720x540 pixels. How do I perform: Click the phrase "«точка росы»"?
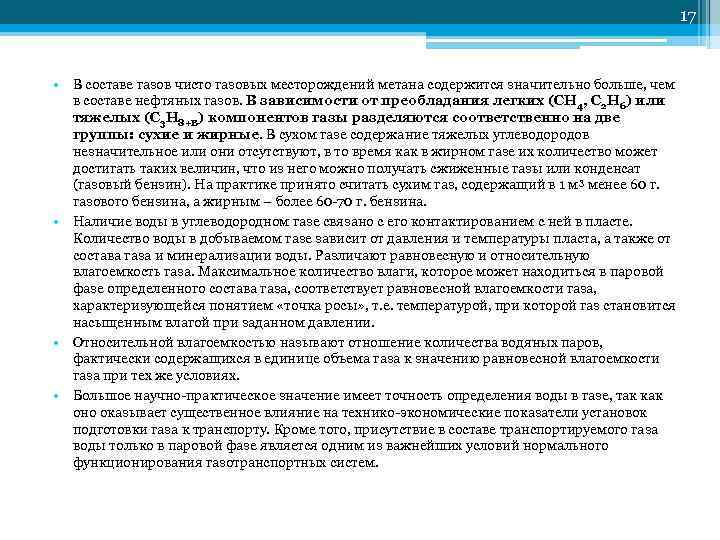[322, 306]
